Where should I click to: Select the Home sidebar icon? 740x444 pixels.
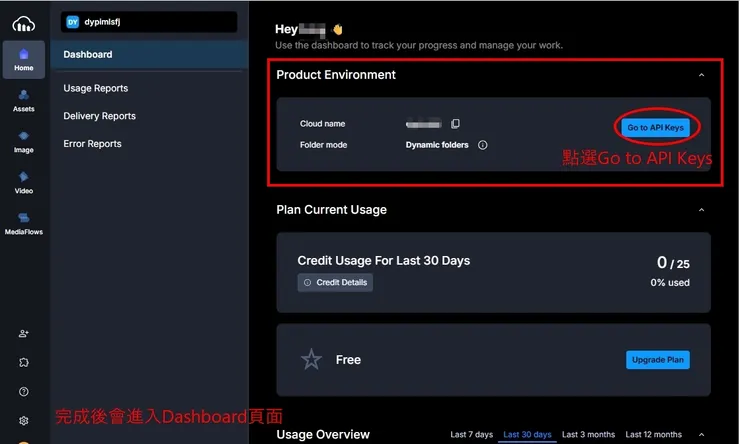24,59
